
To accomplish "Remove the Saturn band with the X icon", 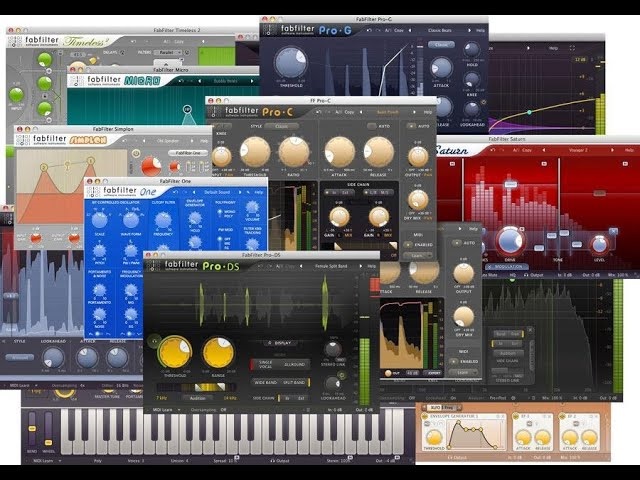I will (613, 231).
